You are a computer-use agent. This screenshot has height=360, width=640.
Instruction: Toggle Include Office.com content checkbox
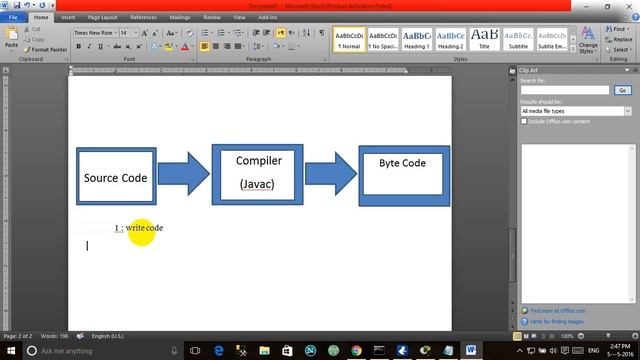(524, 121)
